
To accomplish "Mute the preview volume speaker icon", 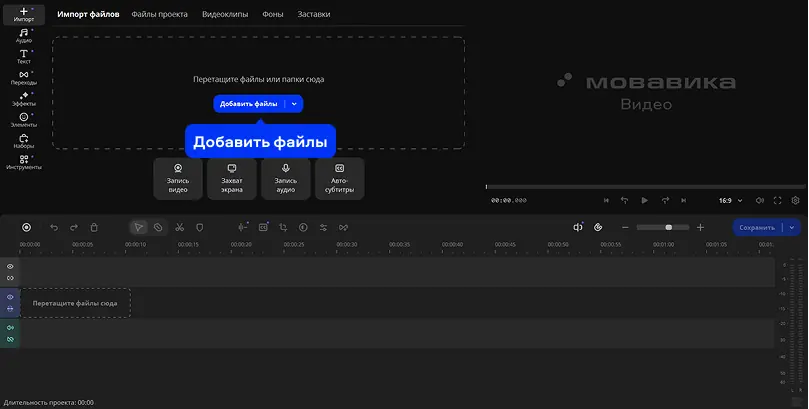I will (759, 201).
